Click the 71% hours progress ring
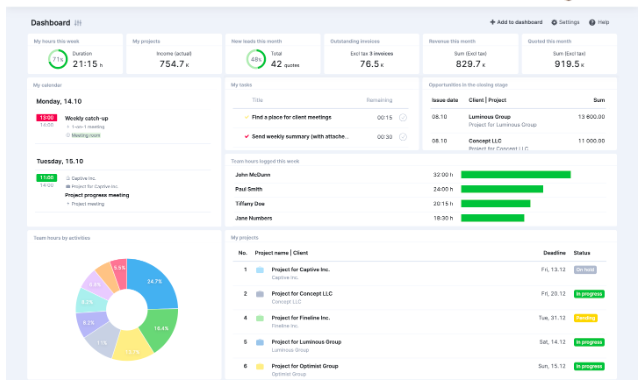 tap(58, 59)
